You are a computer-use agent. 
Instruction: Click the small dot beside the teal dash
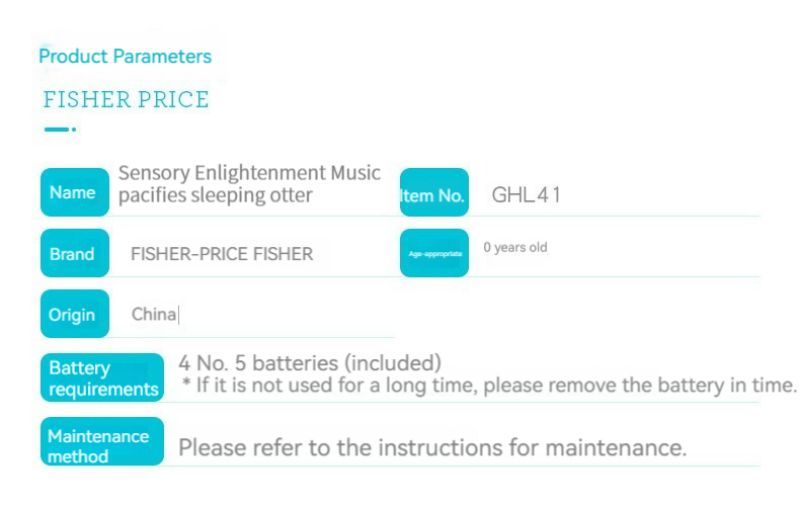point(74,130)
